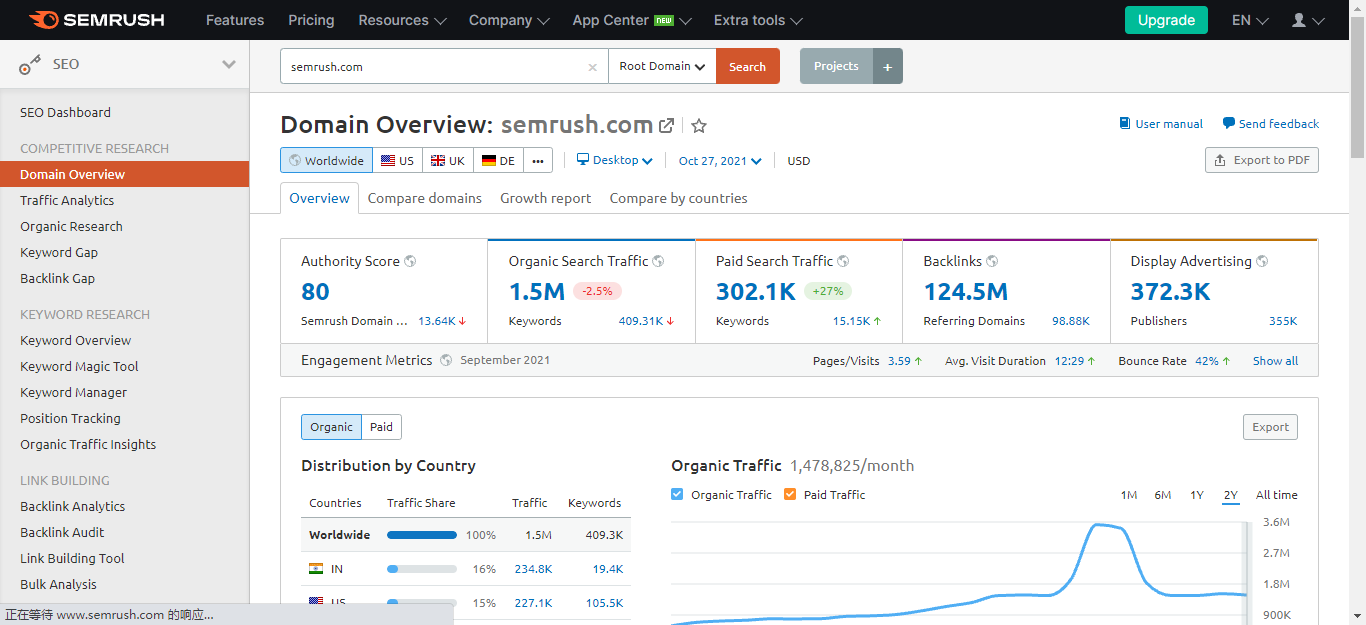The width and height of the screenshot is (1366, 625).
Task: Switch distribution view to Paid
Action: click(x=381, y=427)
